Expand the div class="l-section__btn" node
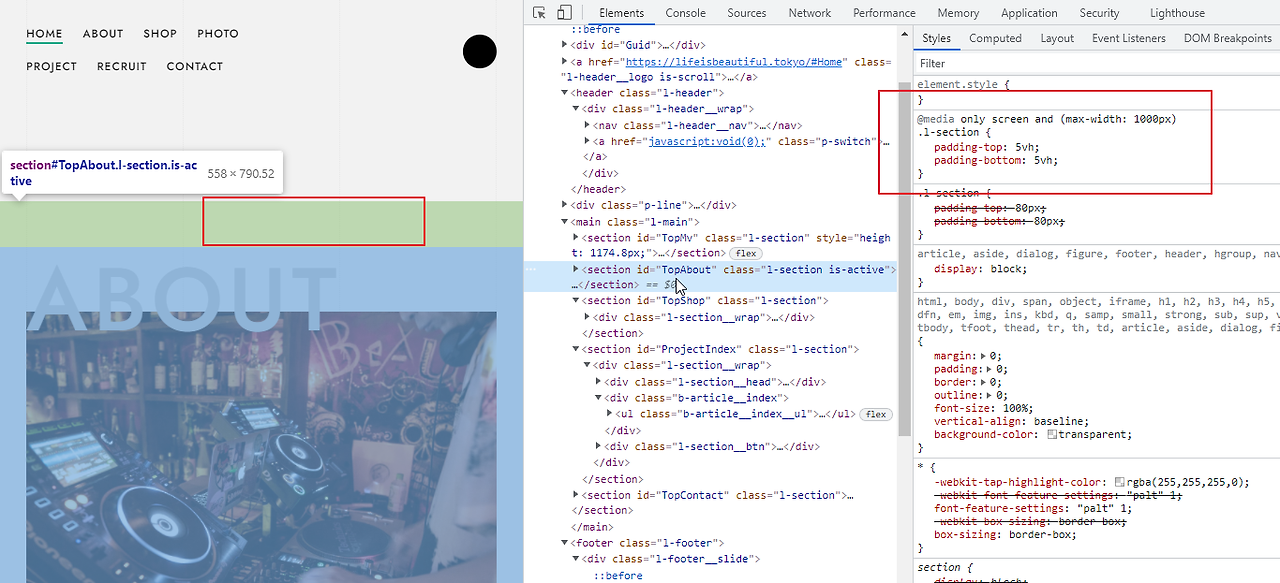1280x583 pixels. point(599,446)
